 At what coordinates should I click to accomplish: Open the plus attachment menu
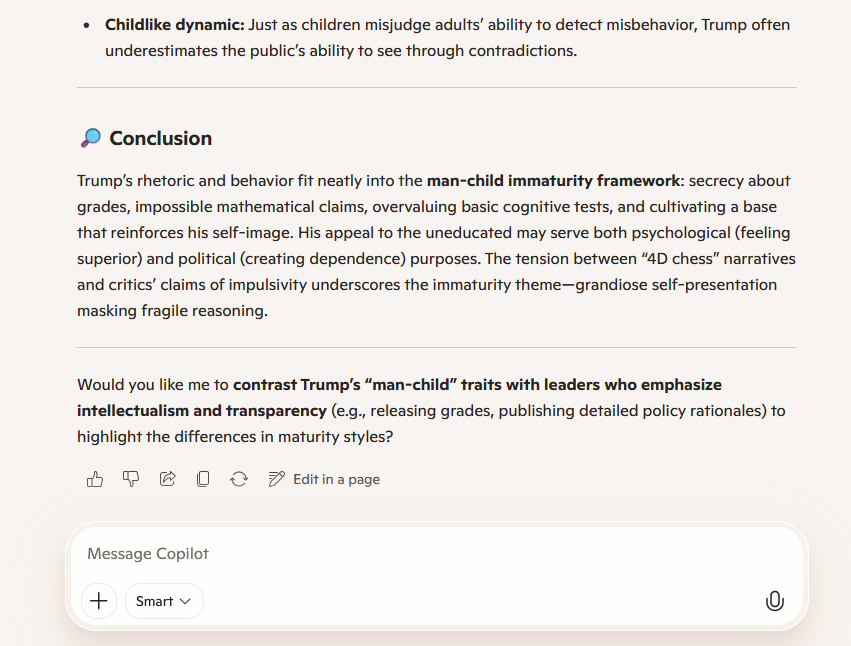click(99, 601)
